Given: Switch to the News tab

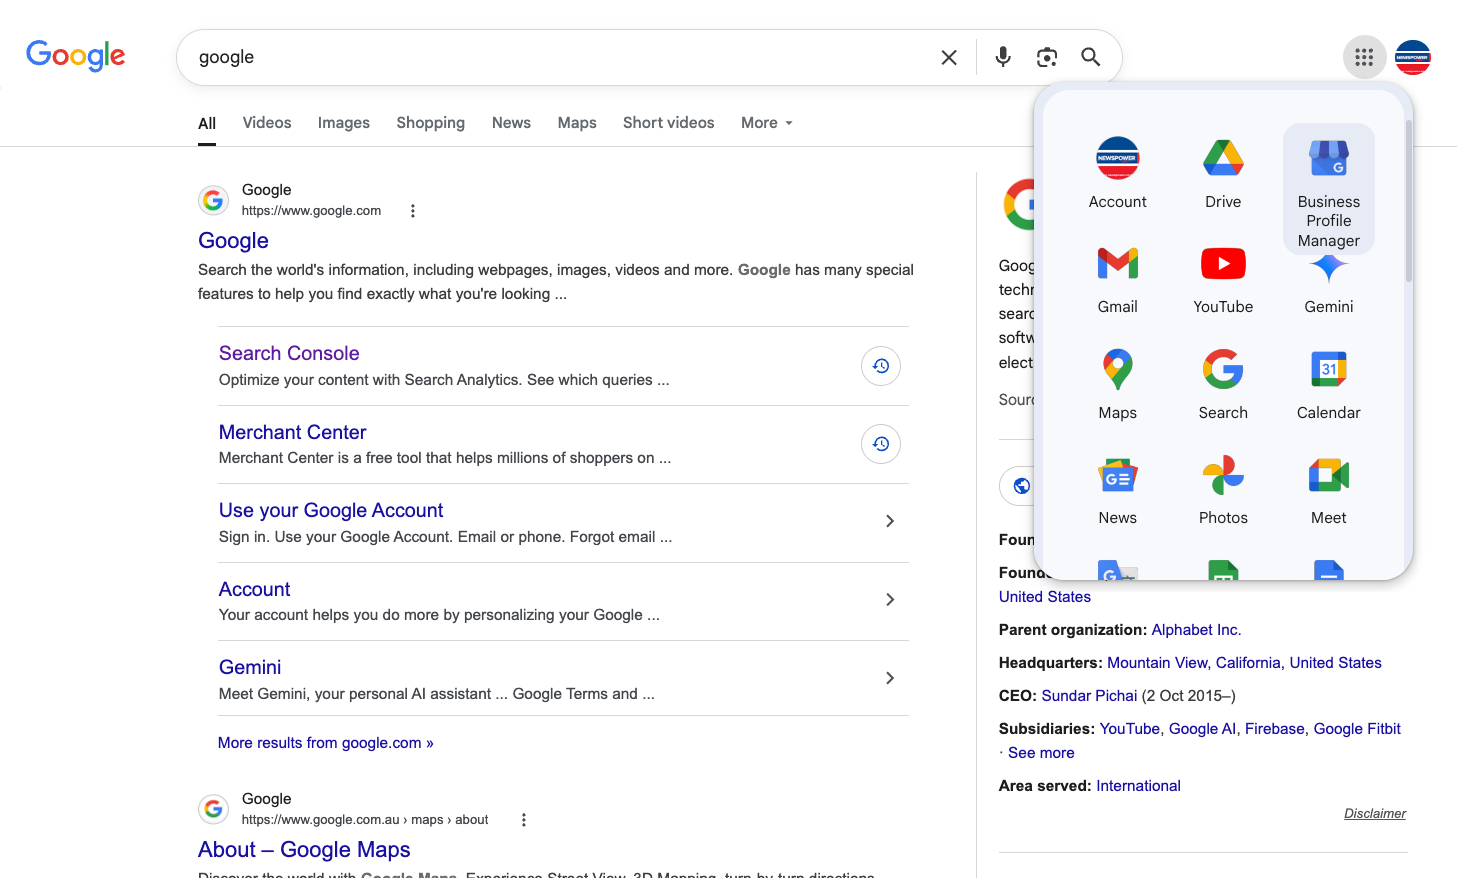Looking at the screenshot, I should [511, 123].
